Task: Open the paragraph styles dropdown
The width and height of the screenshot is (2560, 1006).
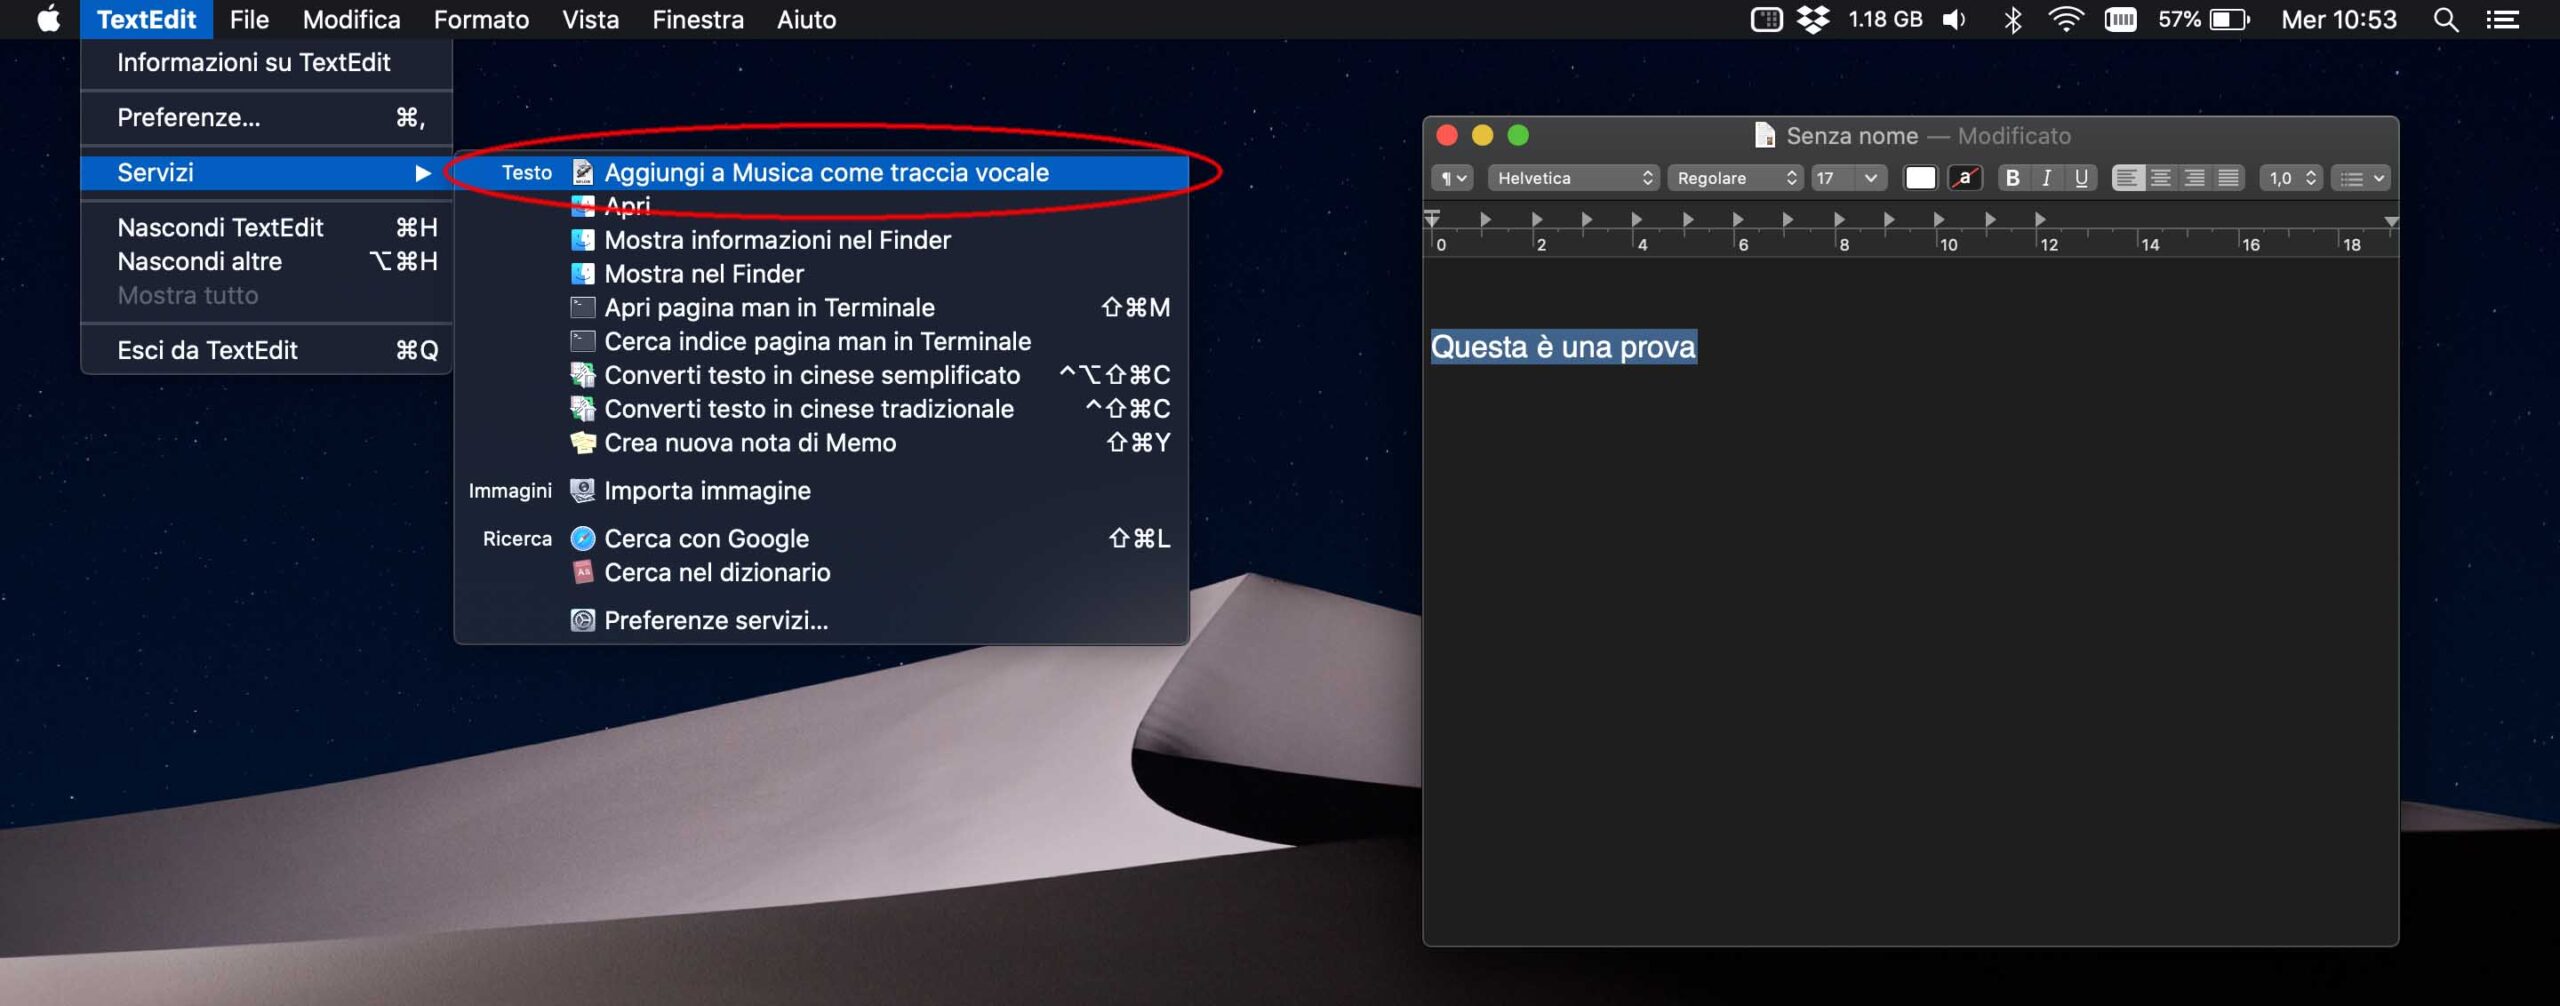Action: click(x=1453, y=178)
